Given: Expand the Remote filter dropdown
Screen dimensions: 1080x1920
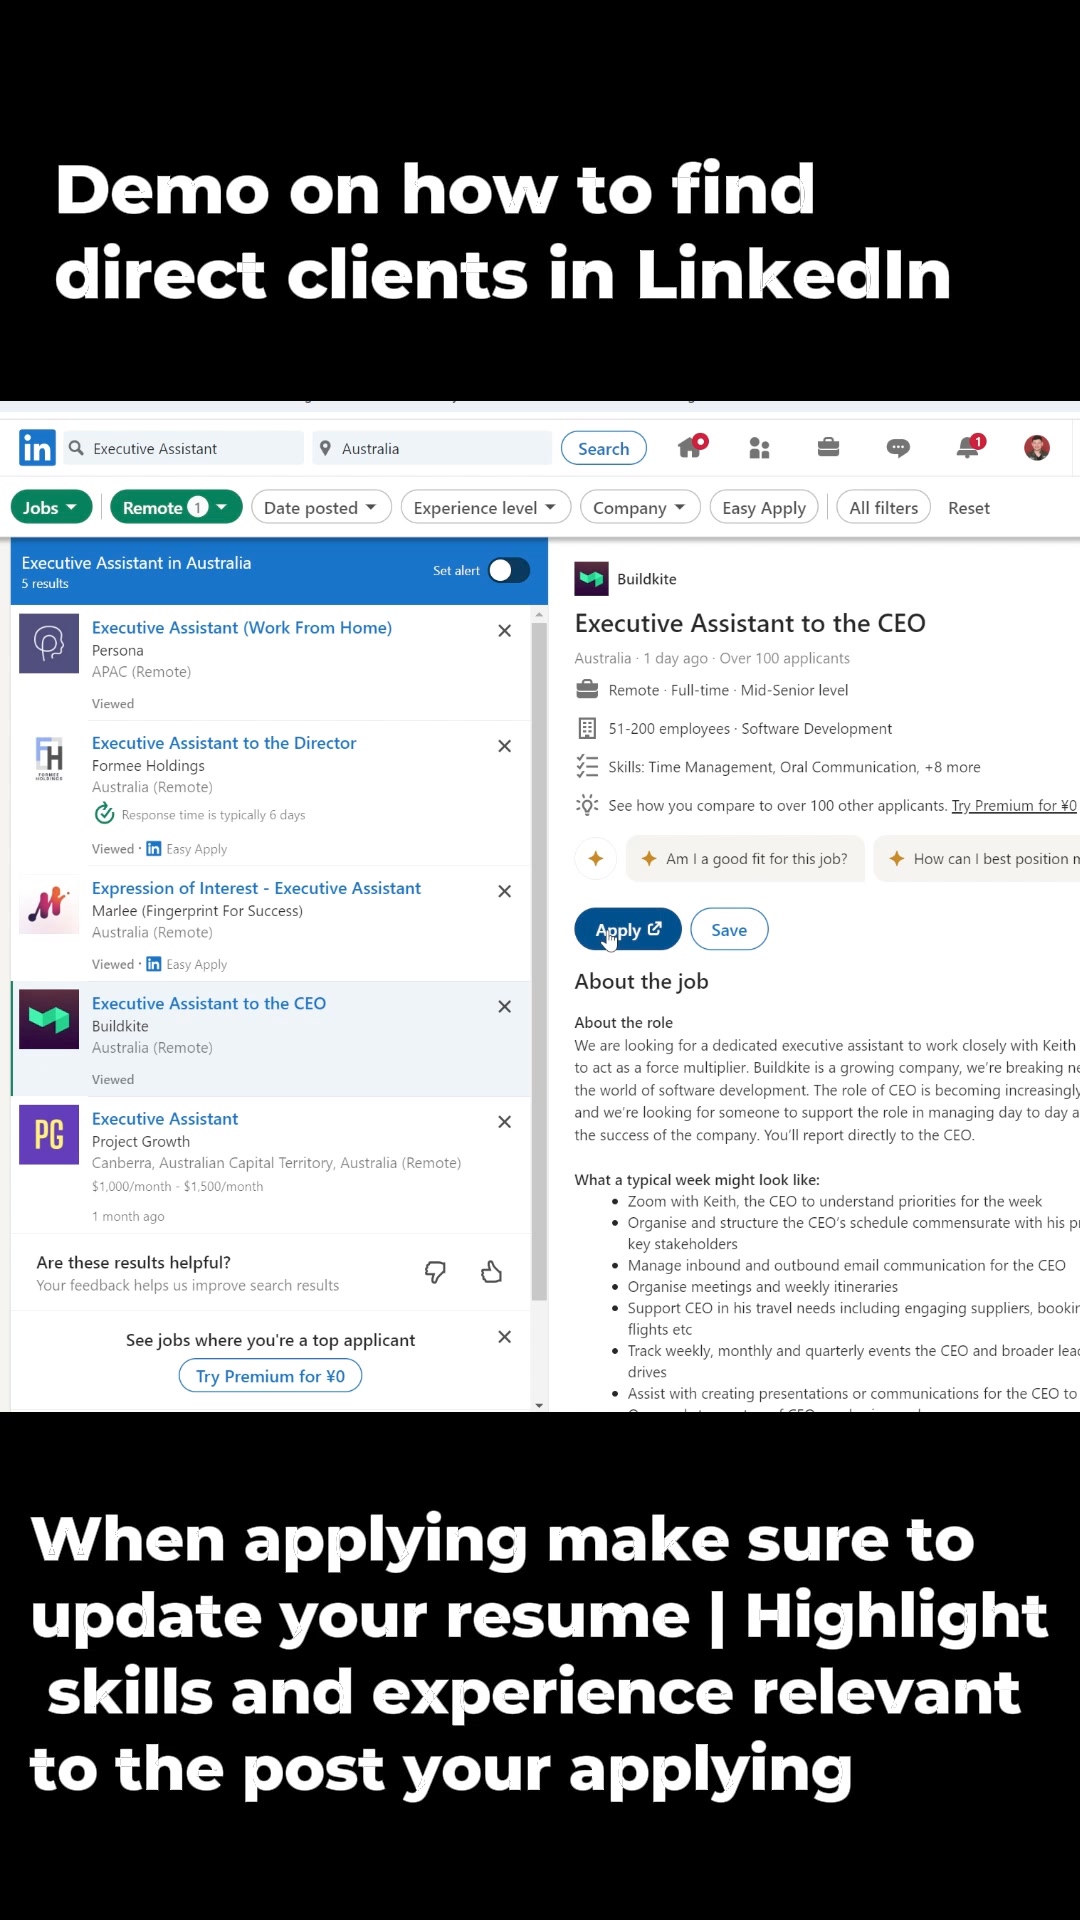Looking at the screenshot, I should point(176,507).
